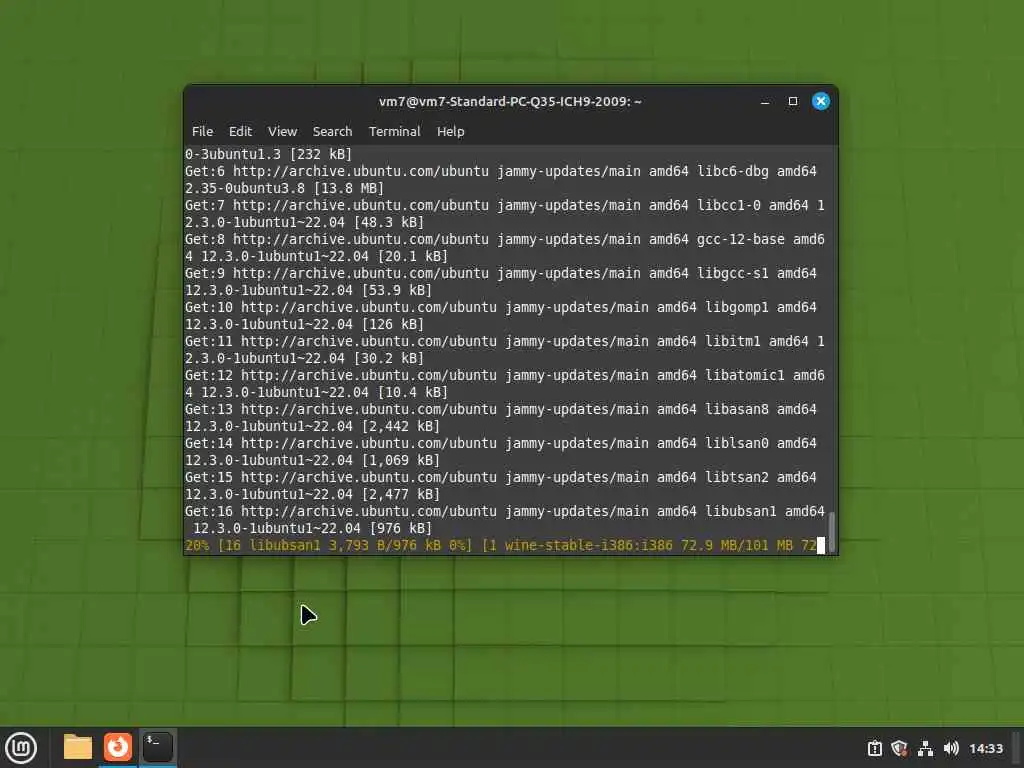Click the '[1,069 kB]' size text

(x=401, y=460)
